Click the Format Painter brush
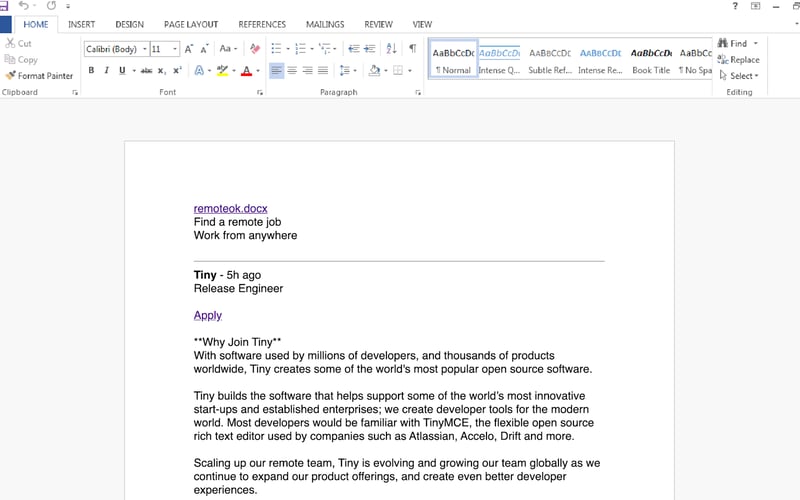Image resolution: width=800 pixels, height=500 pixels. pos(10,76)
